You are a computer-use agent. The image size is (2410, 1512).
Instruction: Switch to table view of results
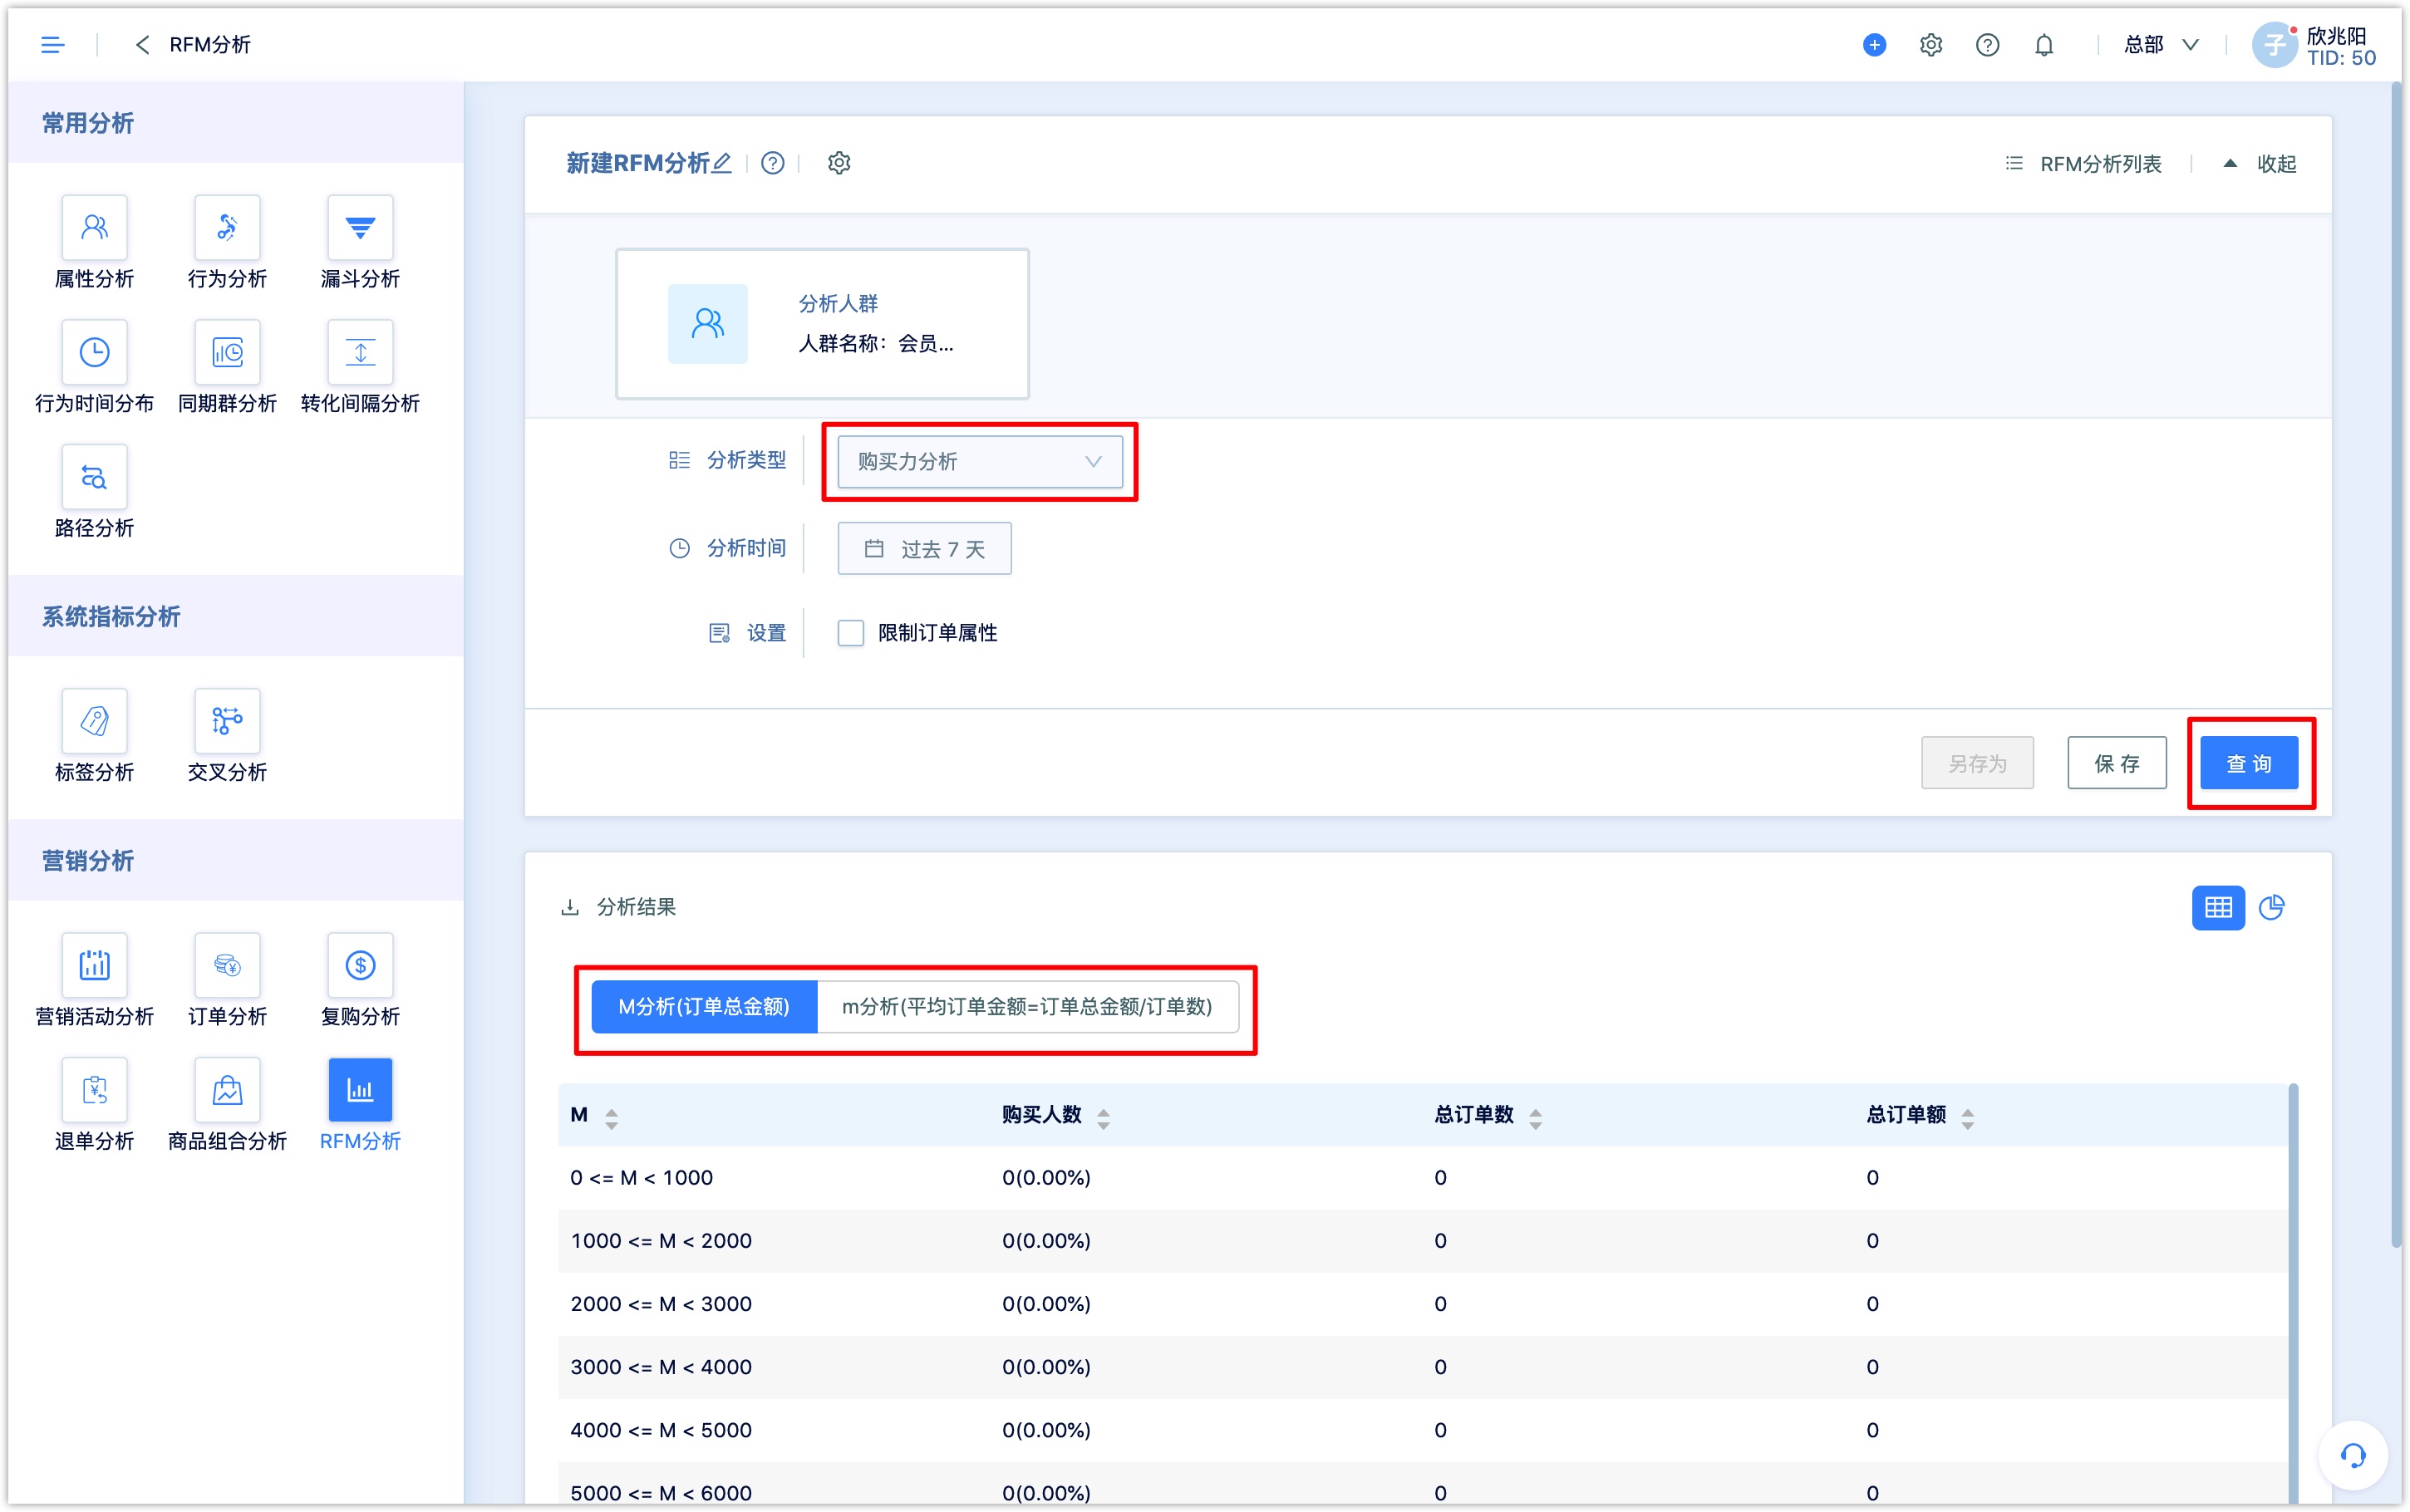coord(2217,907)
